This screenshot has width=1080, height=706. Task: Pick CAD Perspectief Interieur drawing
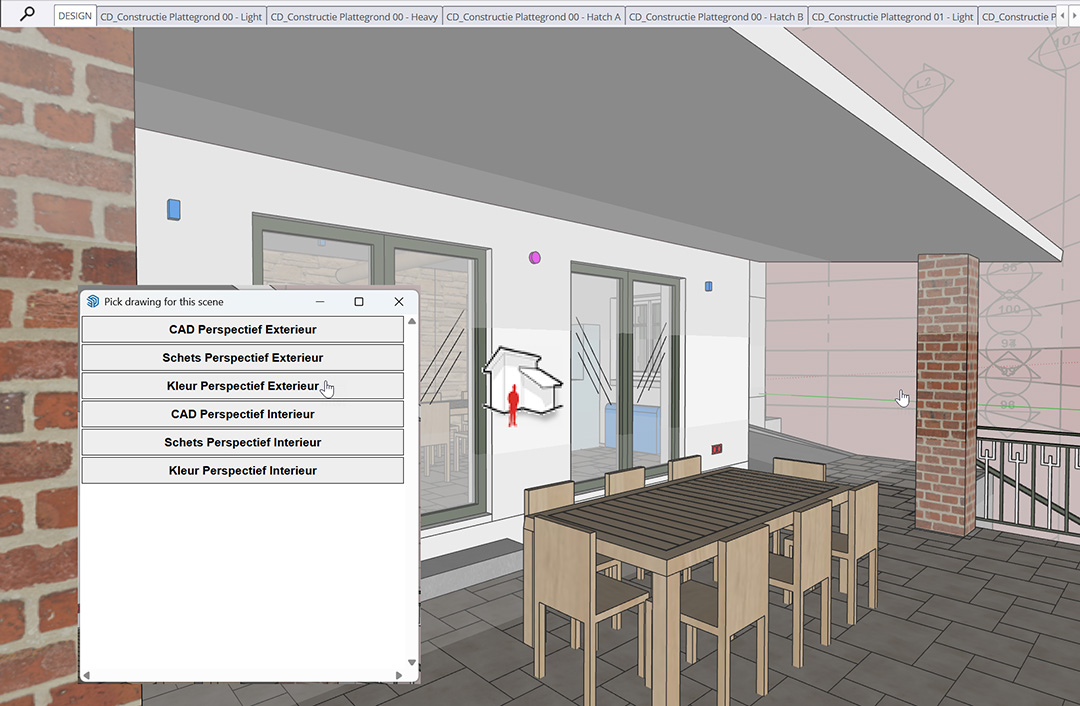pyautogui.click(x=242, y=414)
